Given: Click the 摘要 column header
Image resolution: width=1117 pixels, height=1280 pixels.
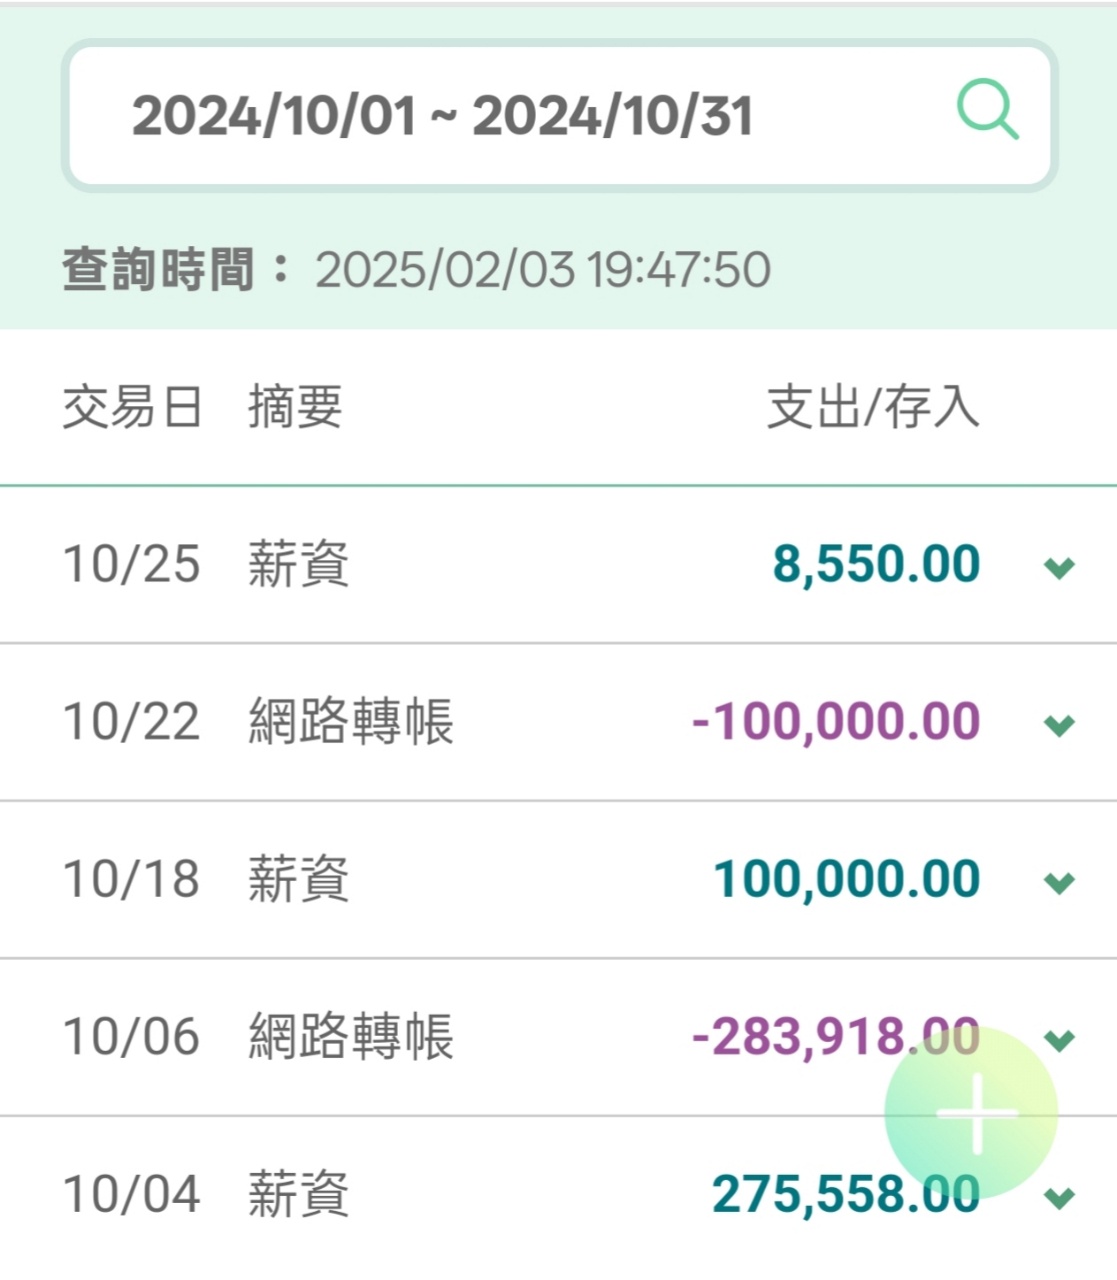Looking at the screenshot, I should [x=295, y=408].
